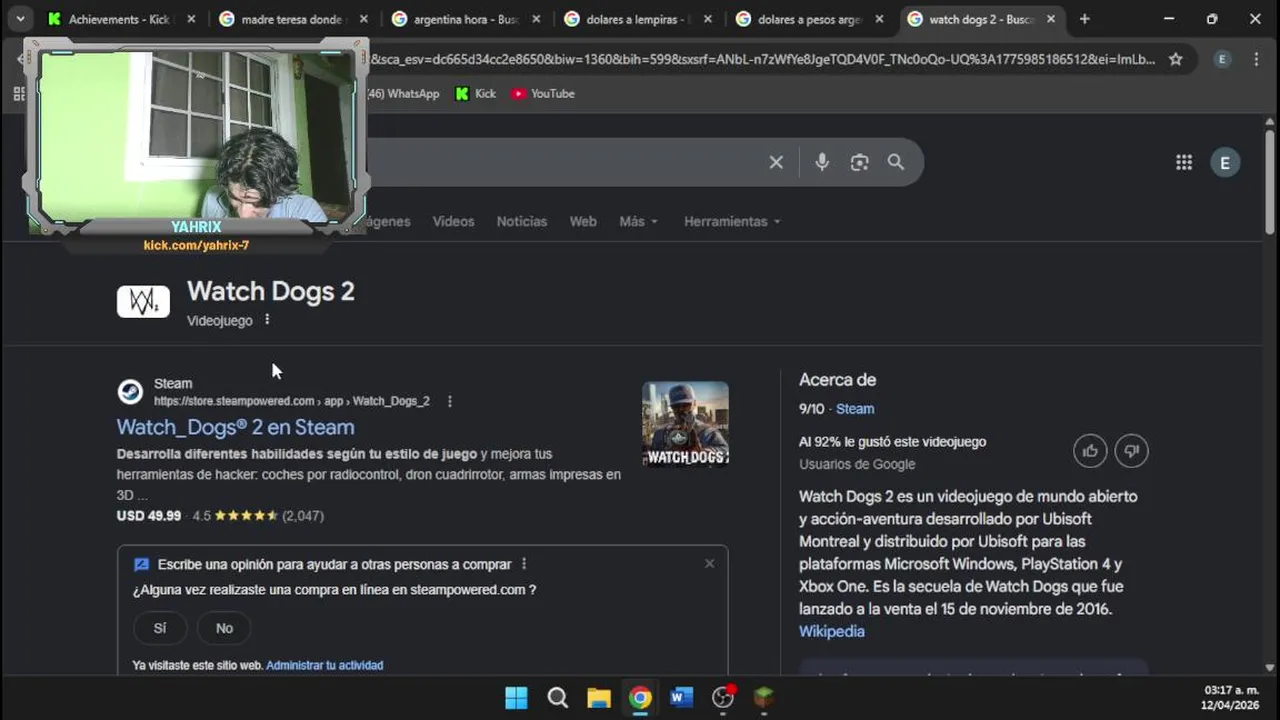Screen dimensions: 1280x720
Task: Click the Watch Dogs 2 logo thumbnail
Action: (x=143, y=301)
